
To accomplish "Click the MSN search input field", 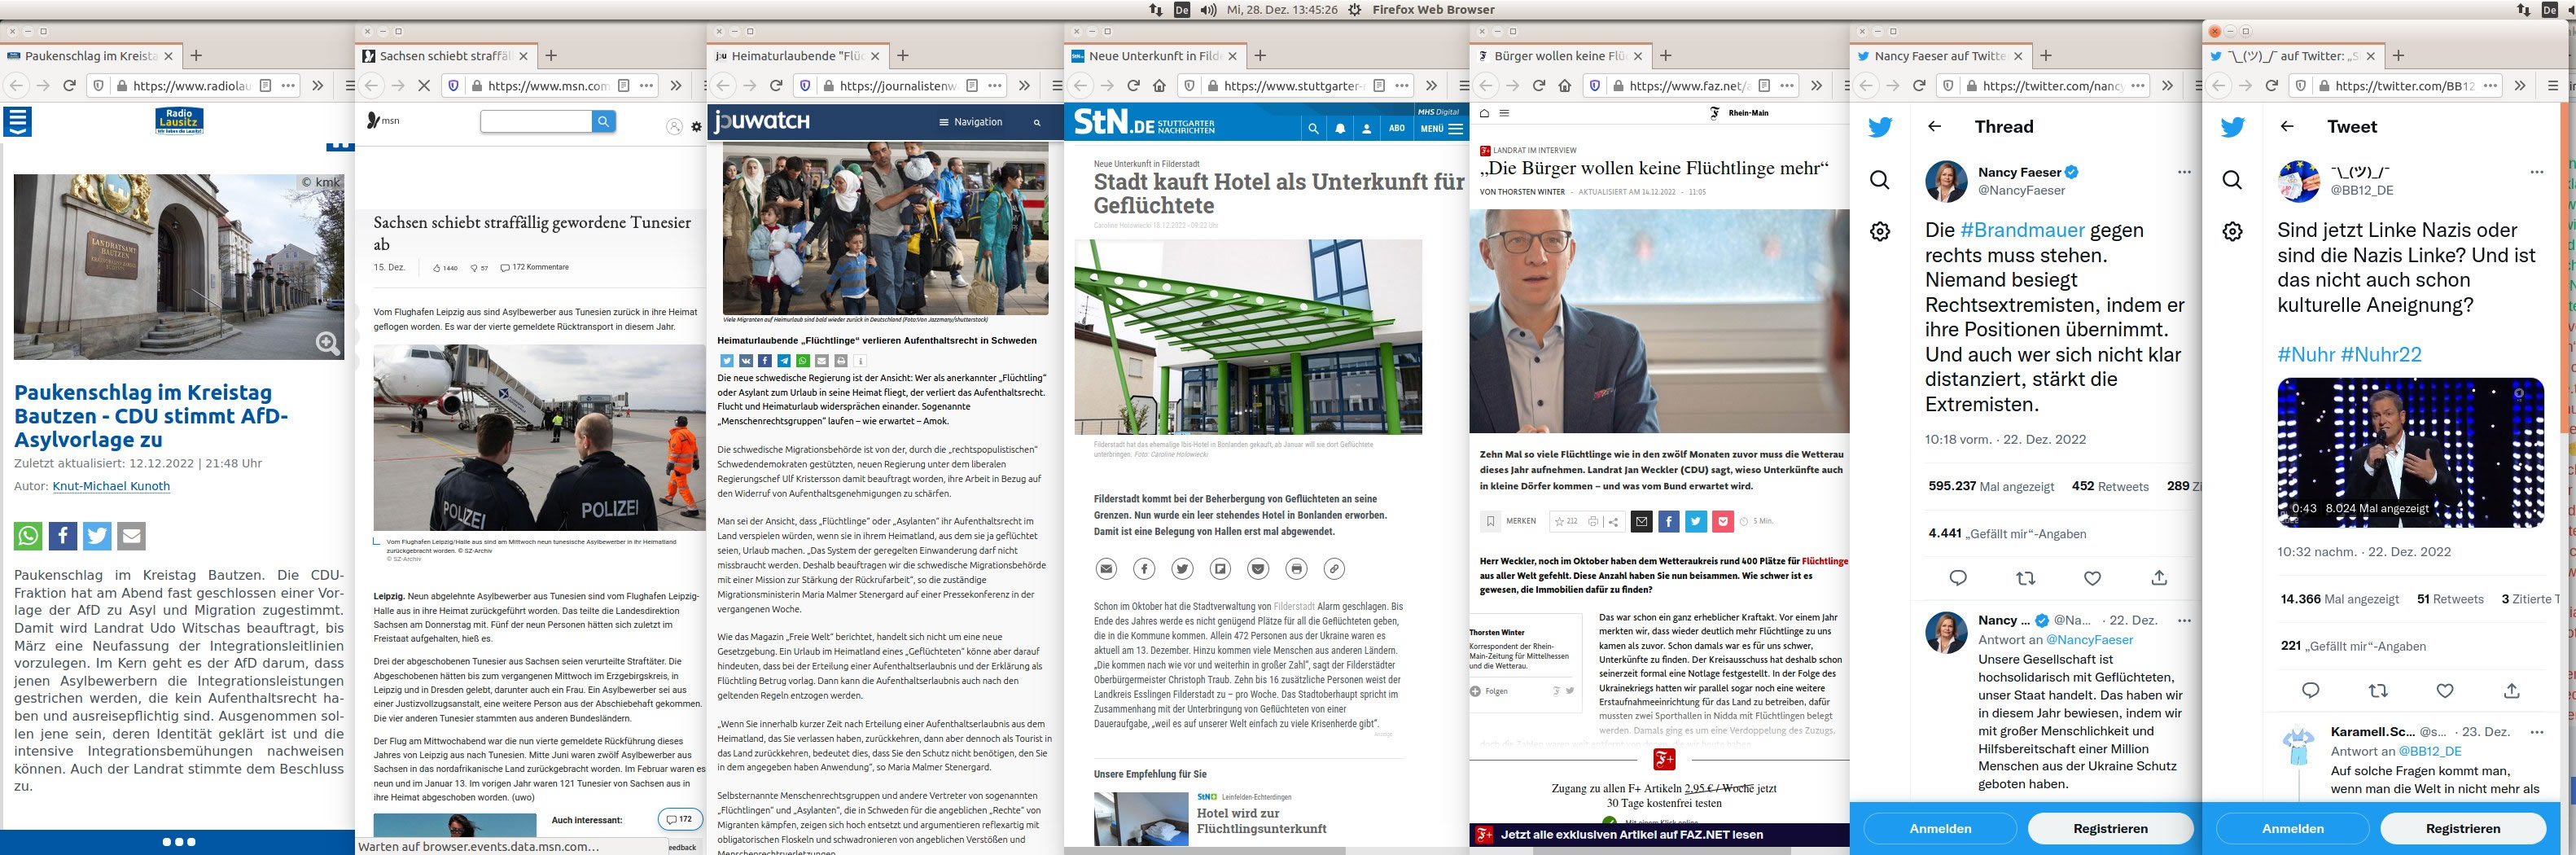I will click(x=536, y=122).
